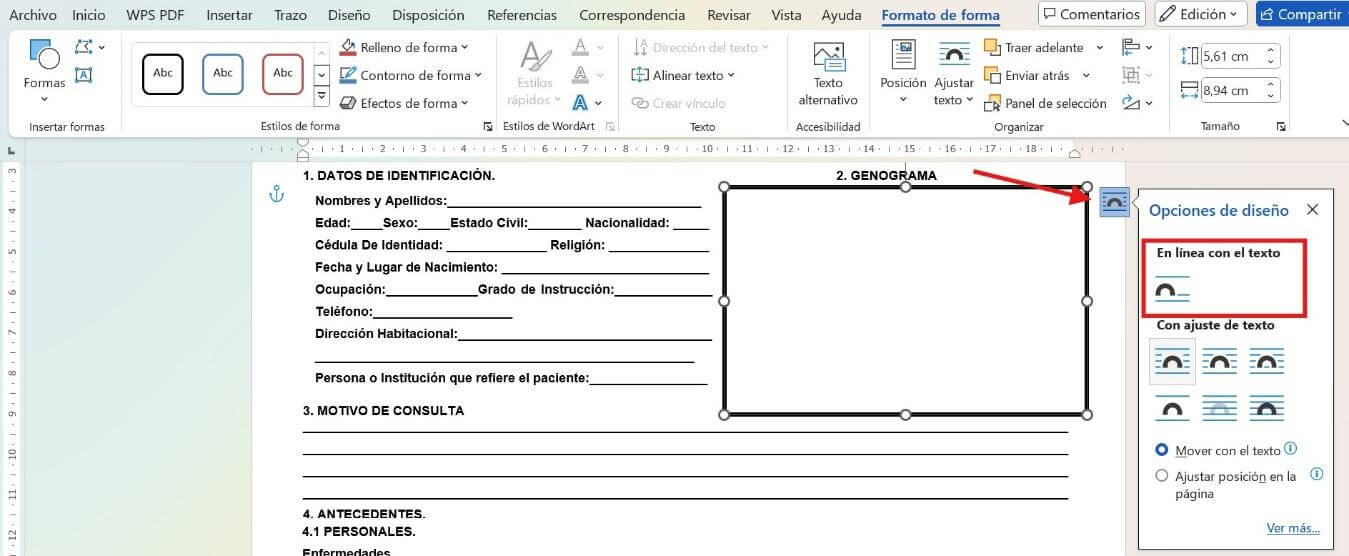This screenshot has height=556, width=1349.
Task: Click Enviar atrás button
Action: tap(1027, 75)
